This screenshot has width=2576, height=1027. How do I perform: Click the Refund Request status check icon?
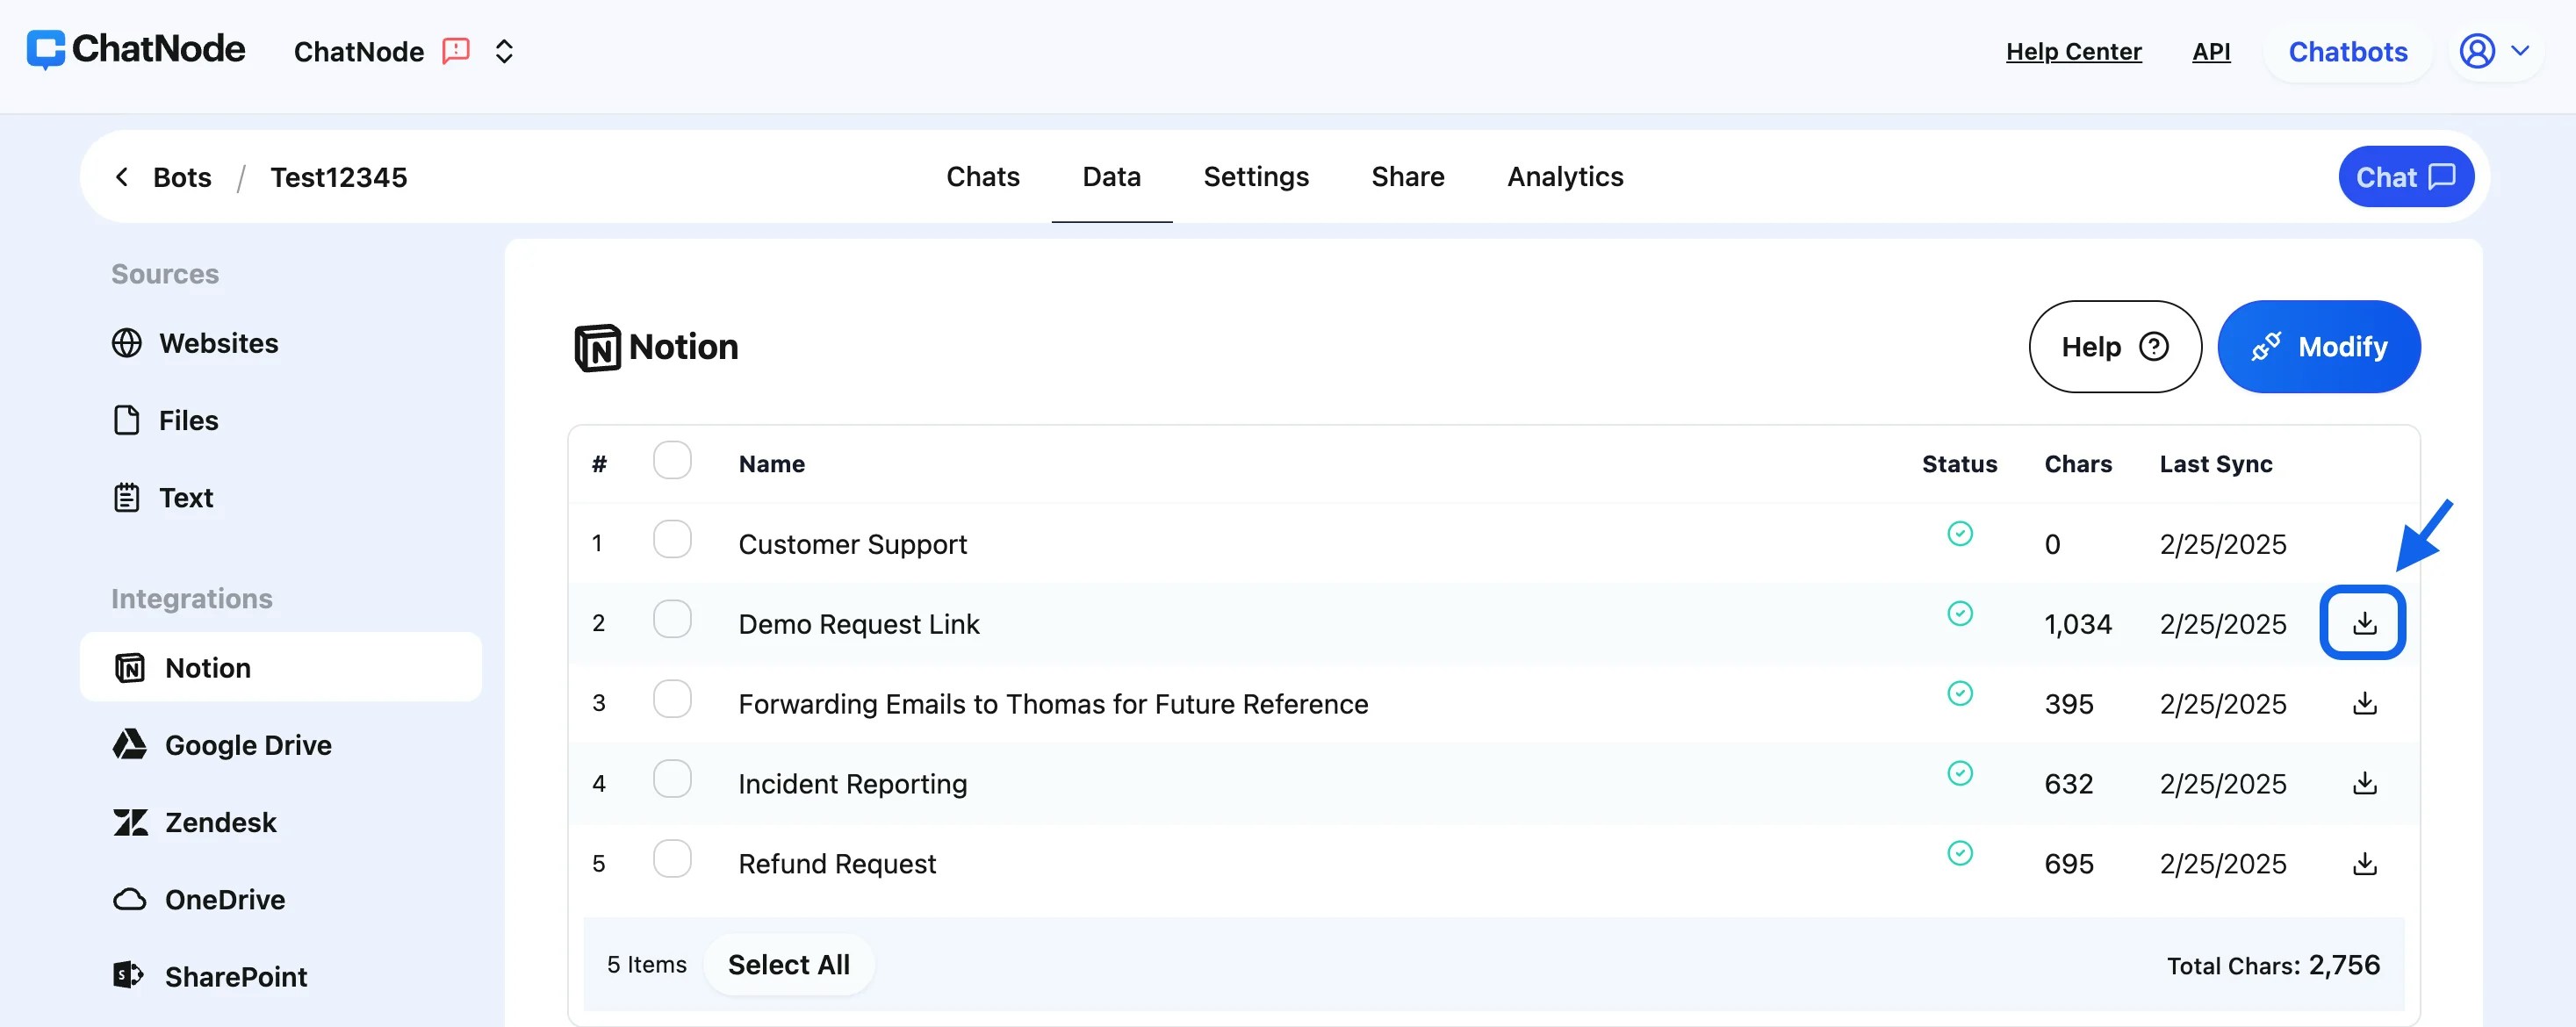[1960, 854]
